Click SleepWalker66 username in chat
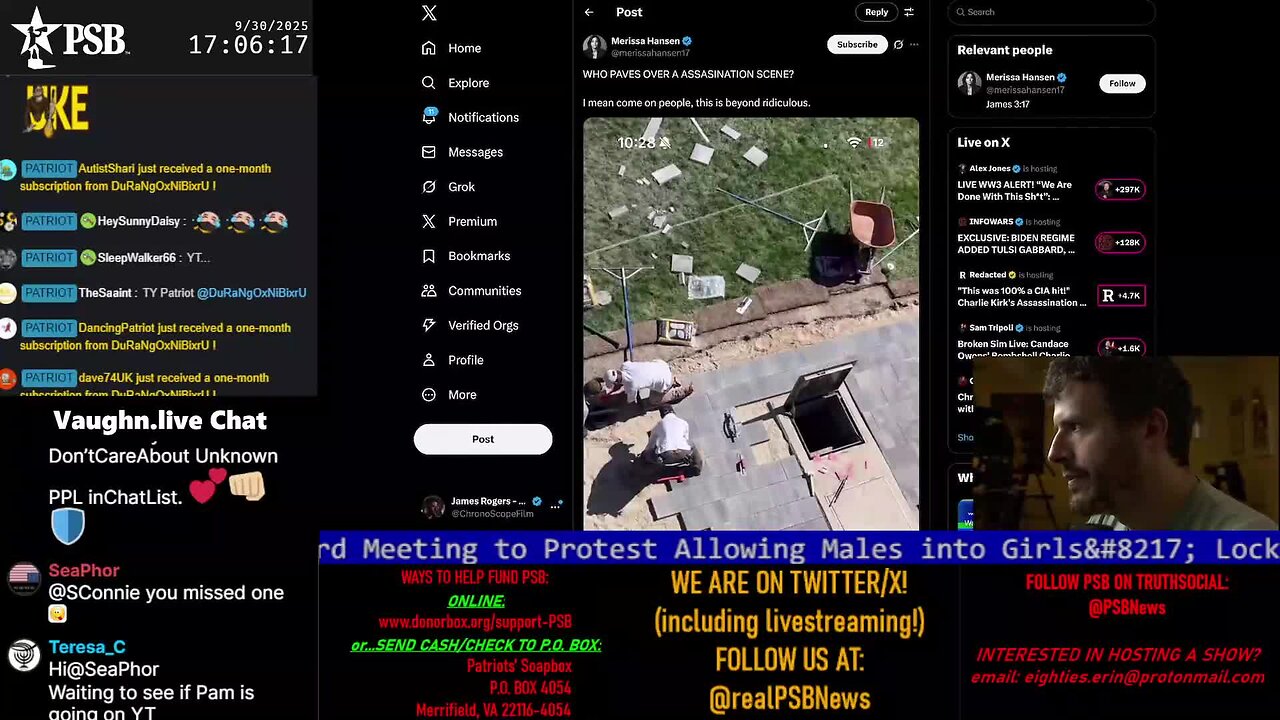 pos(136,258)
